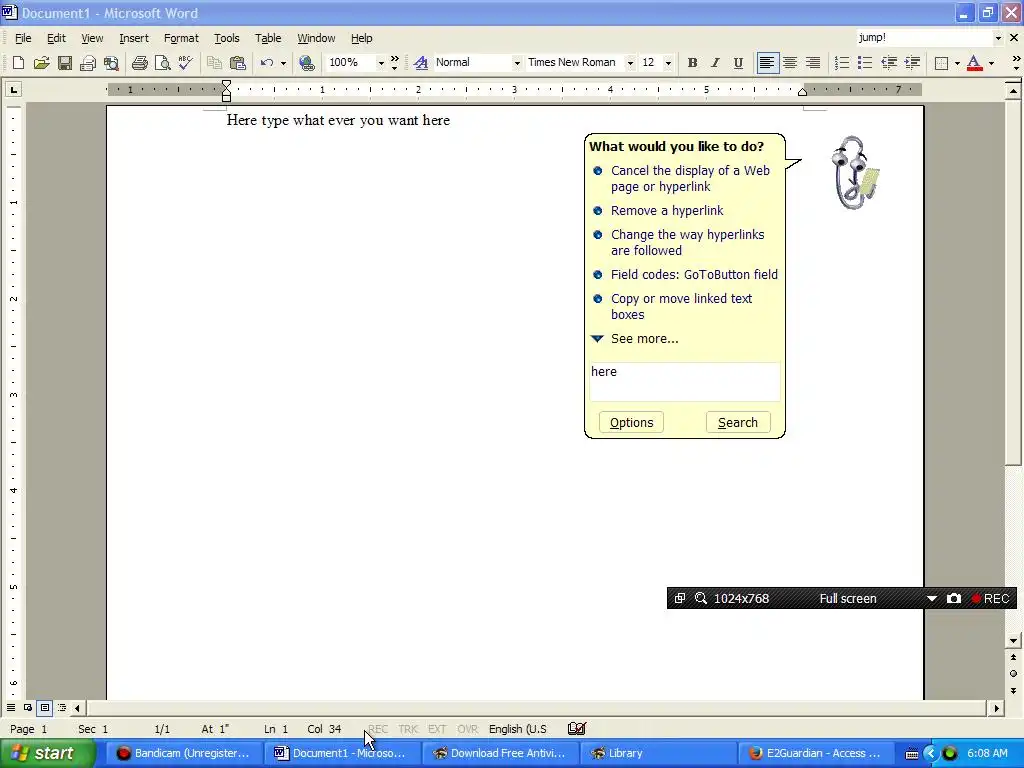
Task: Select 'Remove a hyperlink' help topic
Action: pos(667,210)
